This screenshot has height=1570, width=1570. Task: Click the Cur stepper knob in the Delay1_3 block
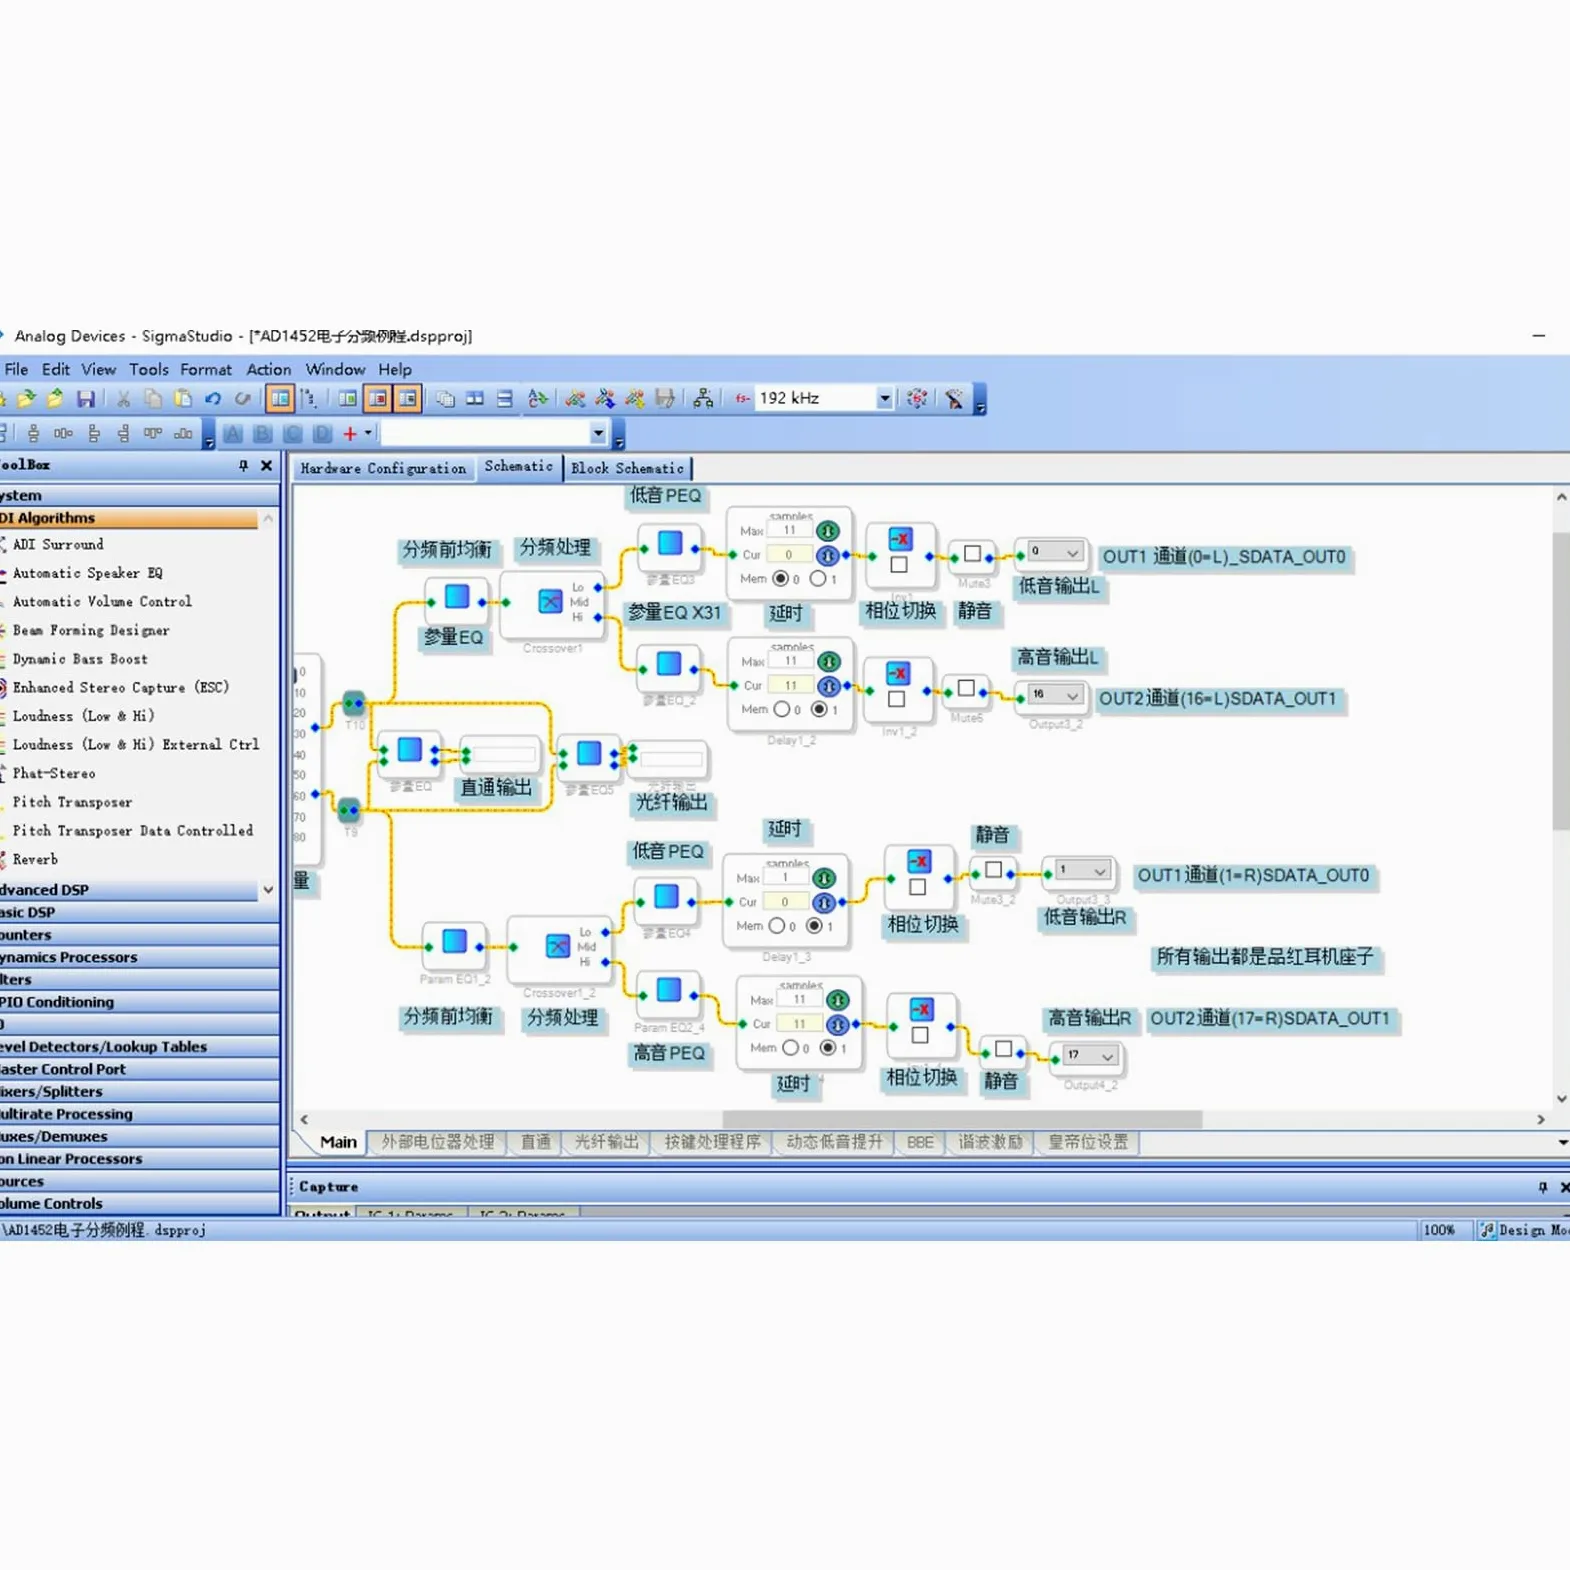pos(824,902)
